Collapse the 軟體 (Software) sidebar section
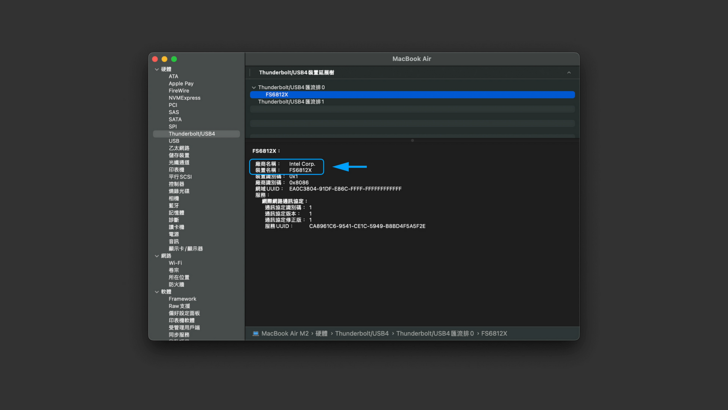 pos(156,292)
